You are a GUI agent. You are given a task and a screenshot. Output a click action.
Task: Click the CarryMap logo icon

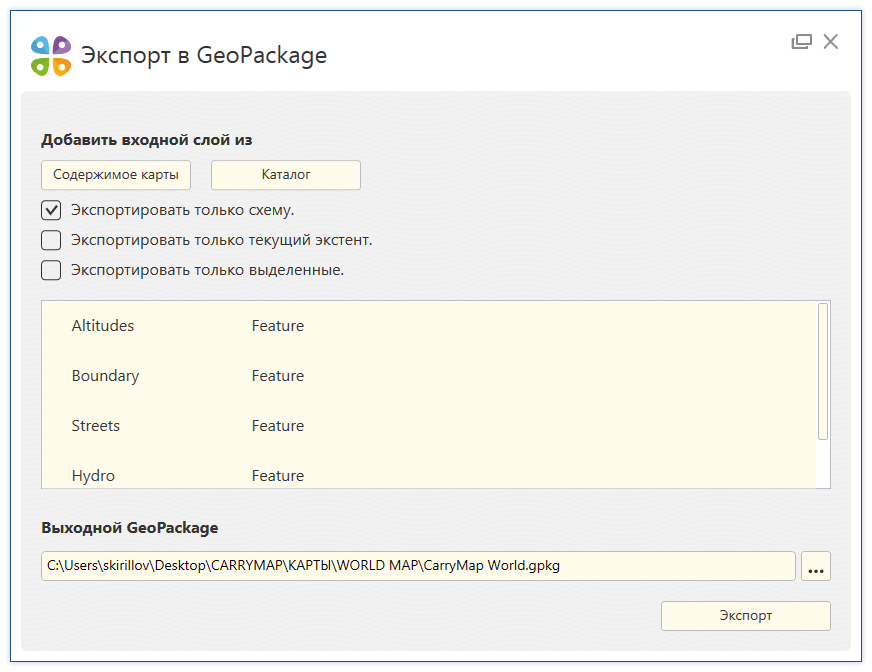pyautogui.click(x=51, y=56)
